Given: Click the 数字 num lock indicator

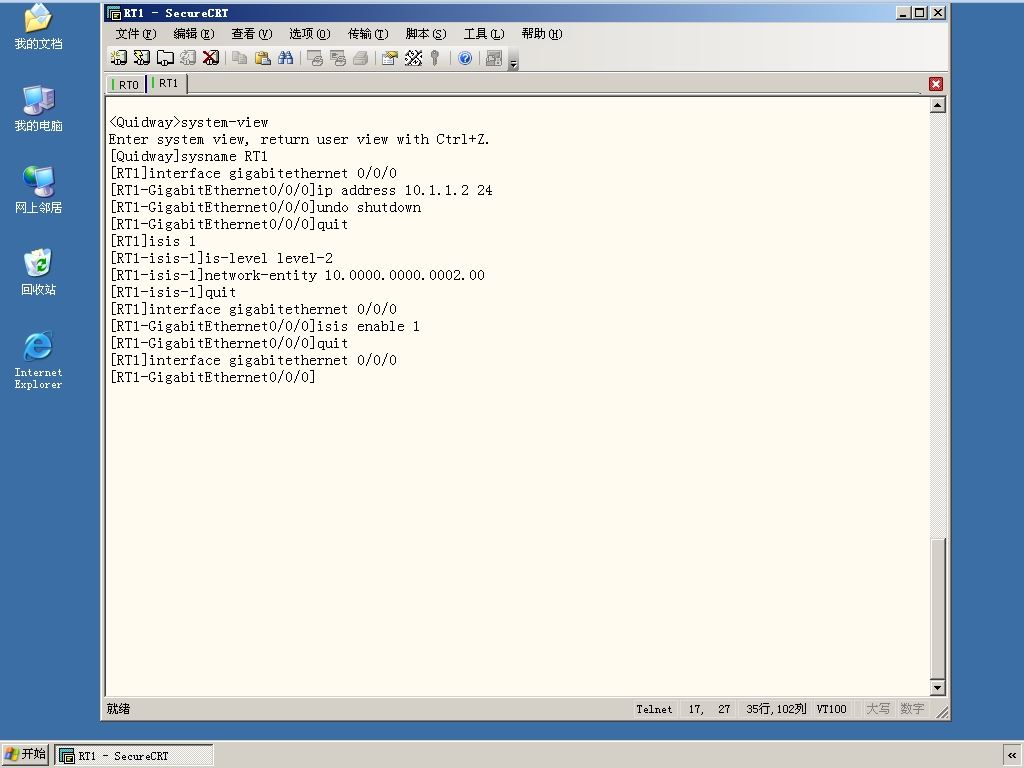Looking at the screenshot, I should [912, 709].
